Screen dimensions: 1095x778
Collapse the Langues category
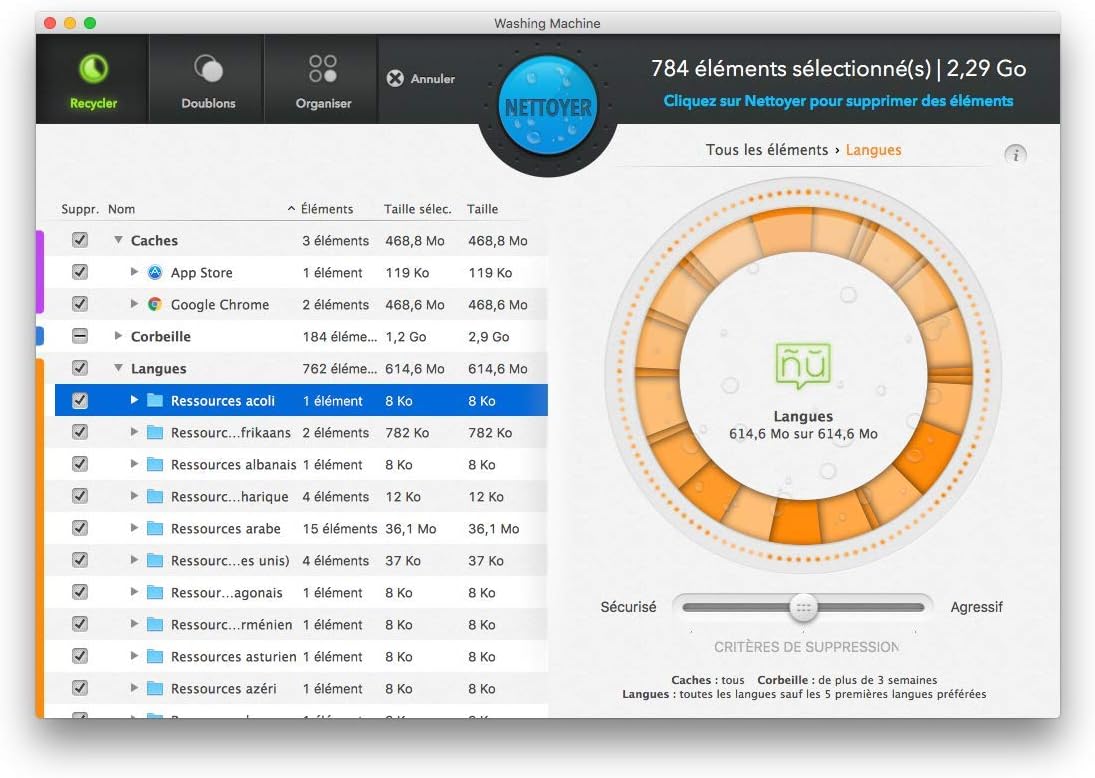(117, 368)
